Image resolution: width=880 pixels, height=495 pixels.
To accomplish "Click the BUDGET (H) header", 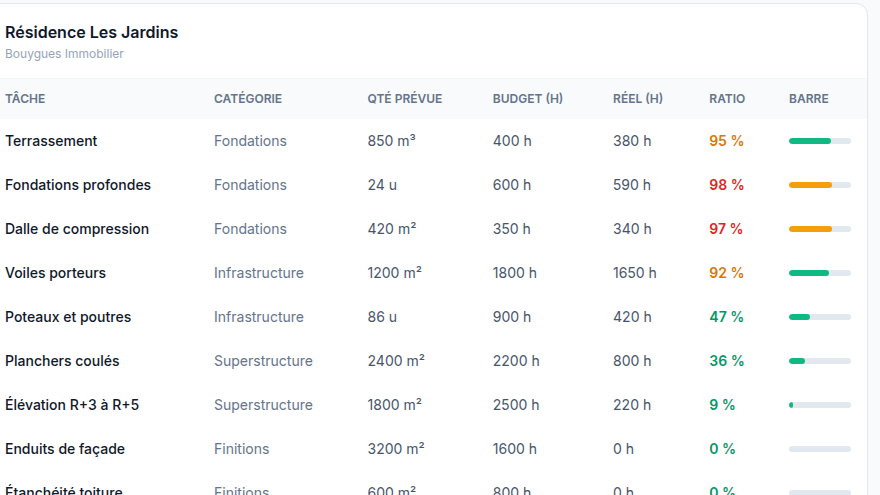I will pos(528,99).
